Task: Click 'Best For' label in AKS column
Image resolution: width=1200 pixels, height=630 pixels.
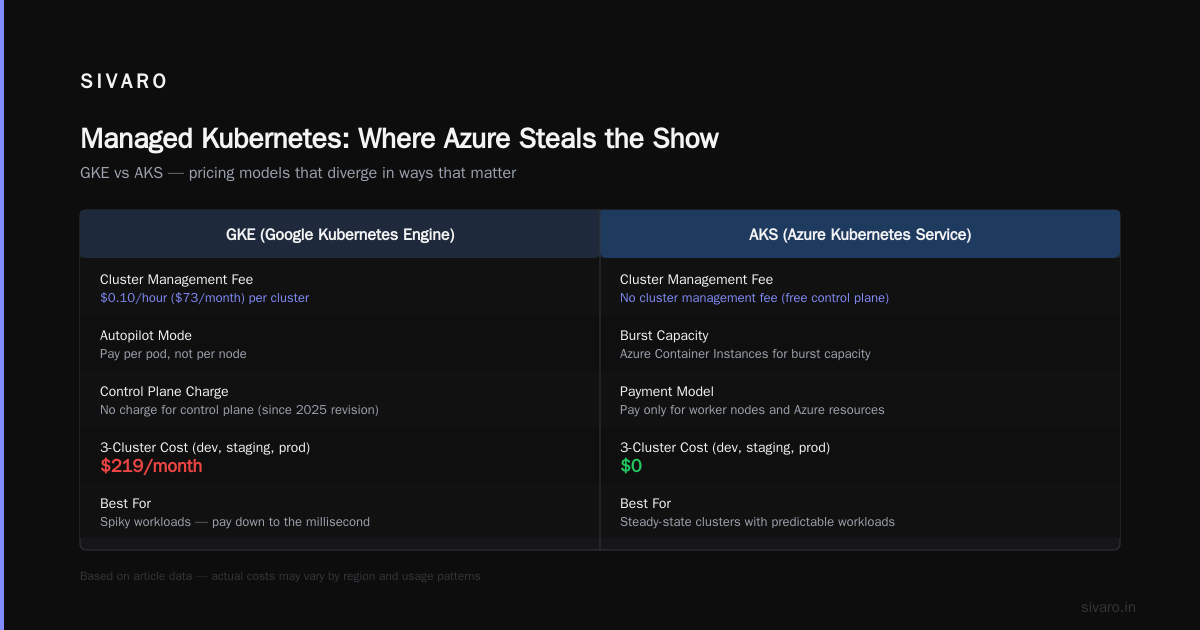Action: coord(645,503)
